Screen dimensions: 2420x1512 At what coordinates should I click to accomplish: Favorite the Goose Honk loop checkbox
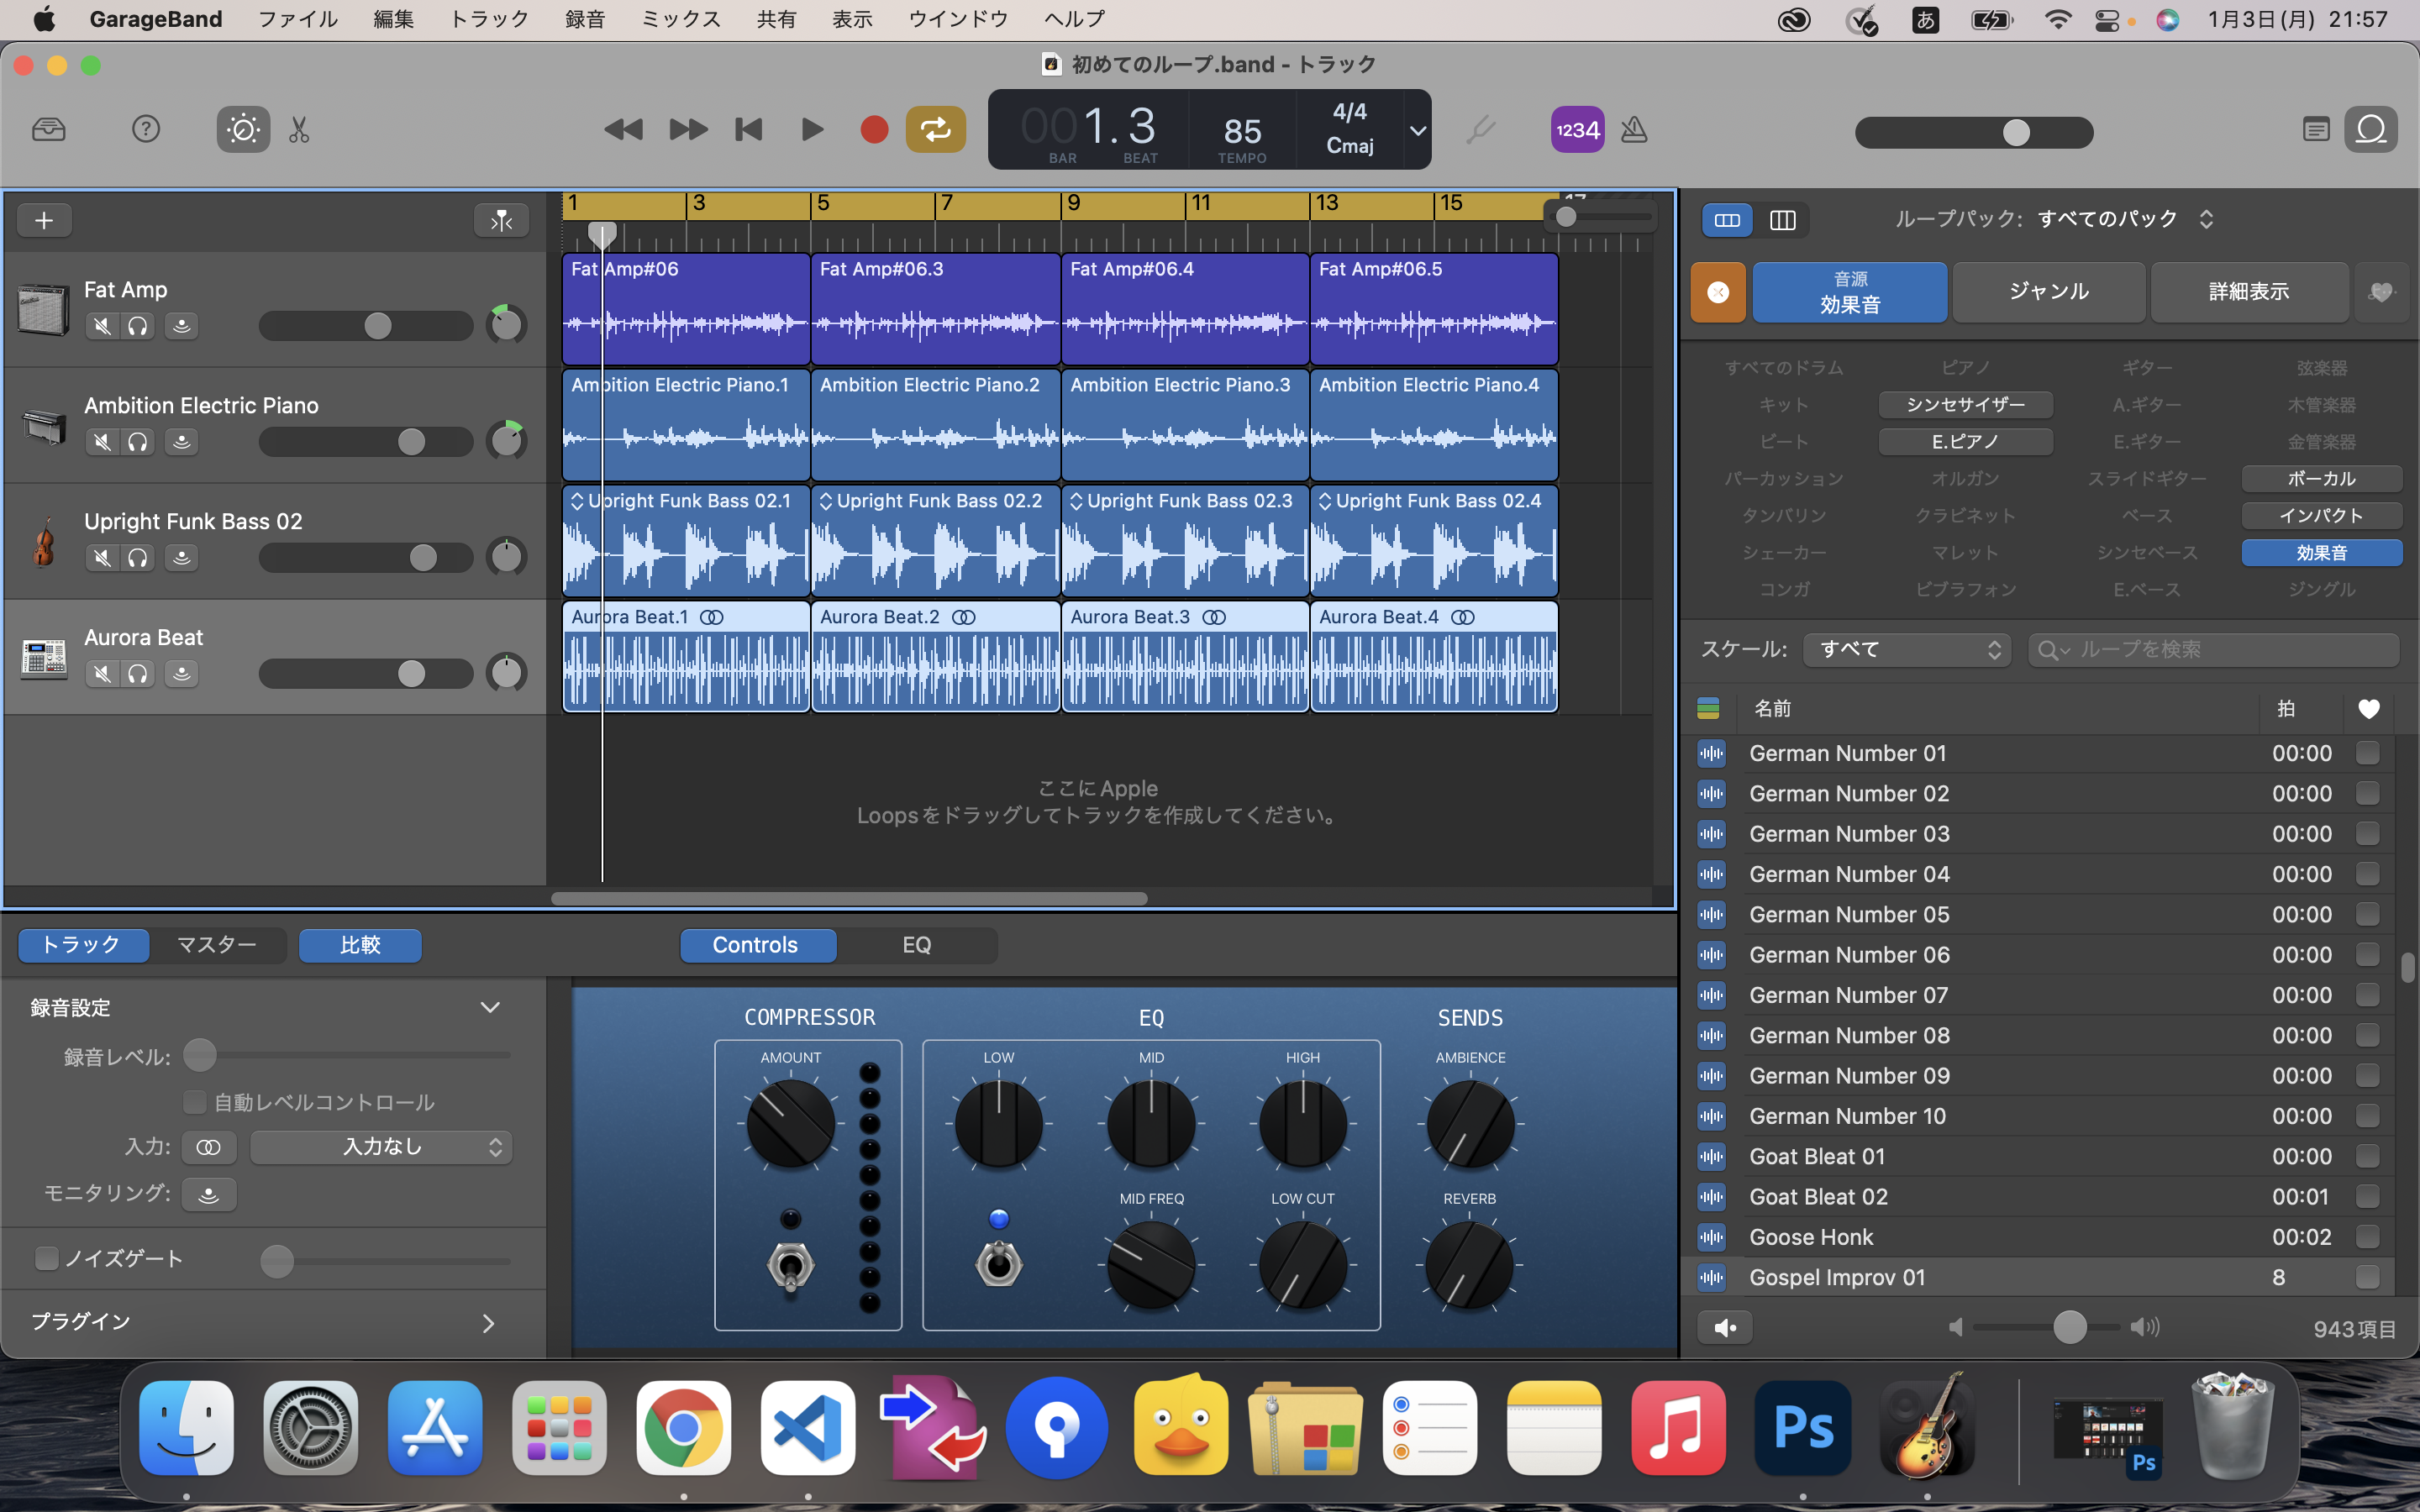click(2367, 1237)
